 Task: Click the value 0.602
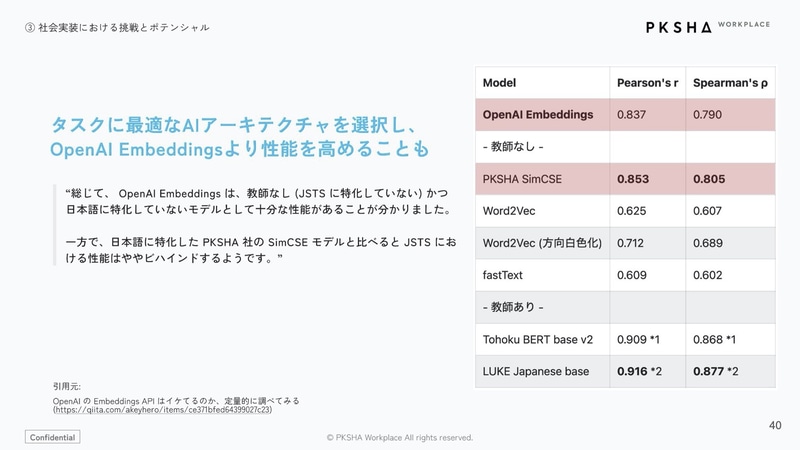[708, 276]
